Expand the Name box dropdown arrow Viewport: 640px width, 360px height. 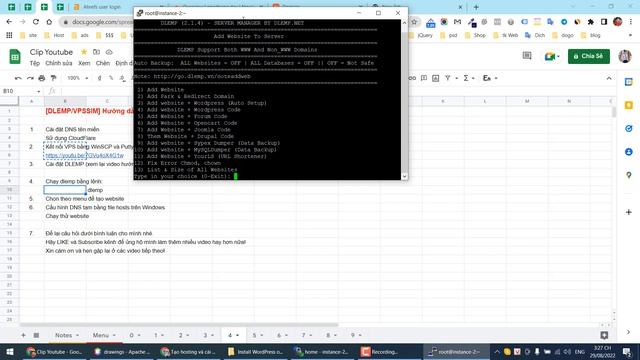tap(38, 91)
